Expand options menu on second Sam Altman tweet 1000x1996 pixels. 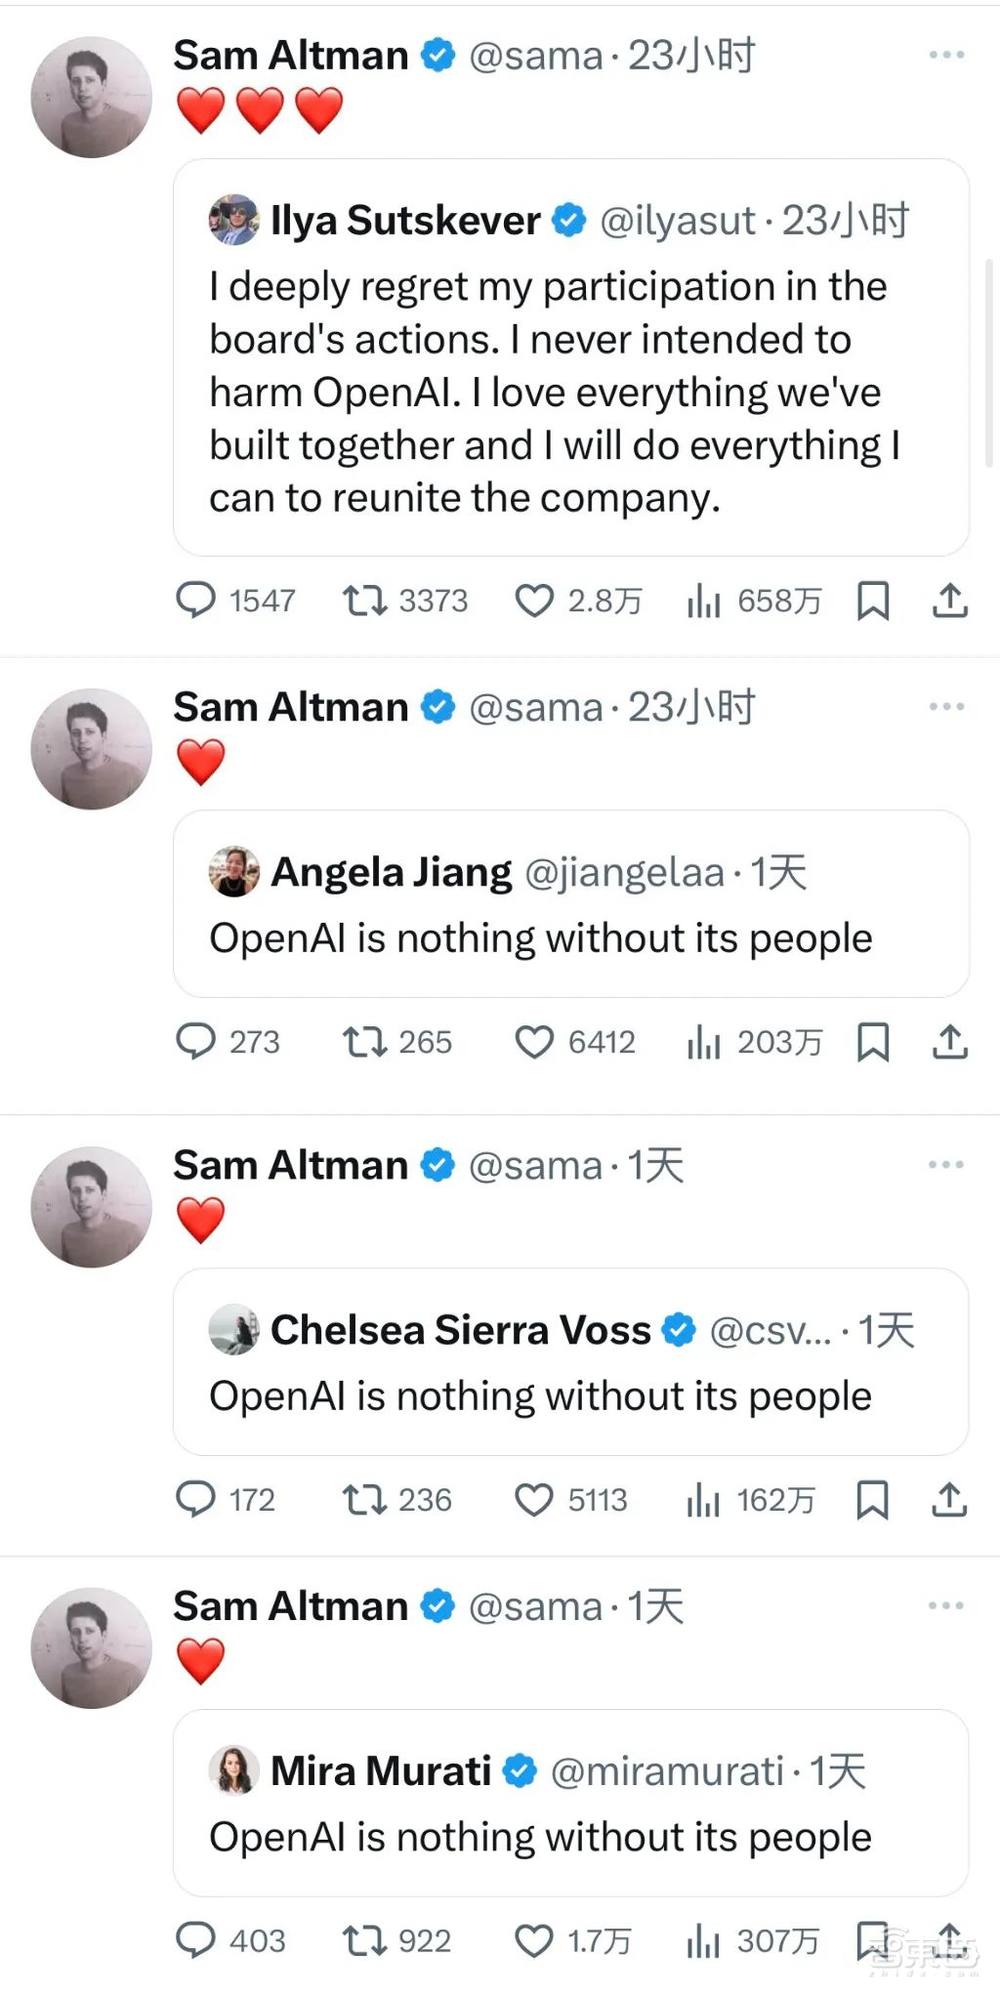pos(944,705)
